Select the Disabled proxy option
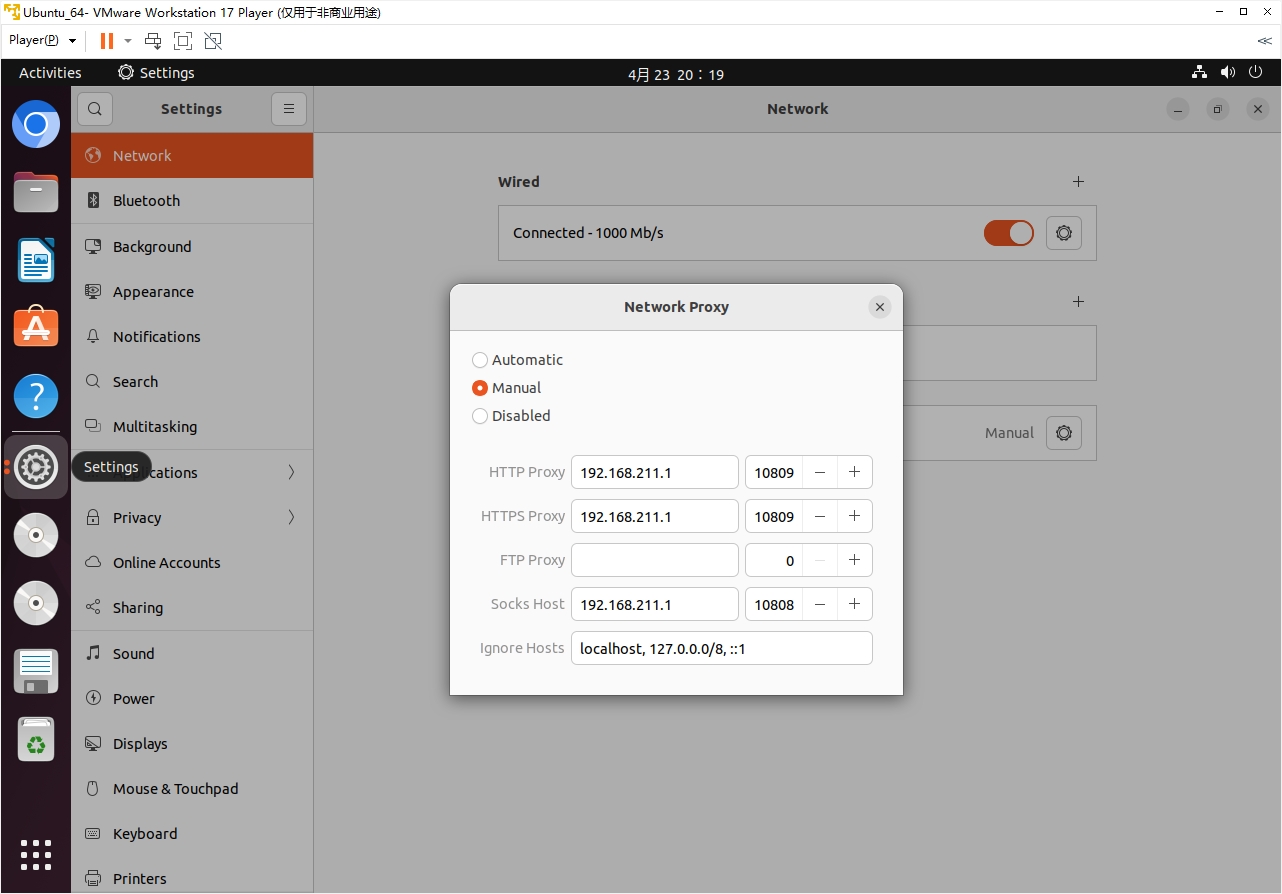 [480, 416]
